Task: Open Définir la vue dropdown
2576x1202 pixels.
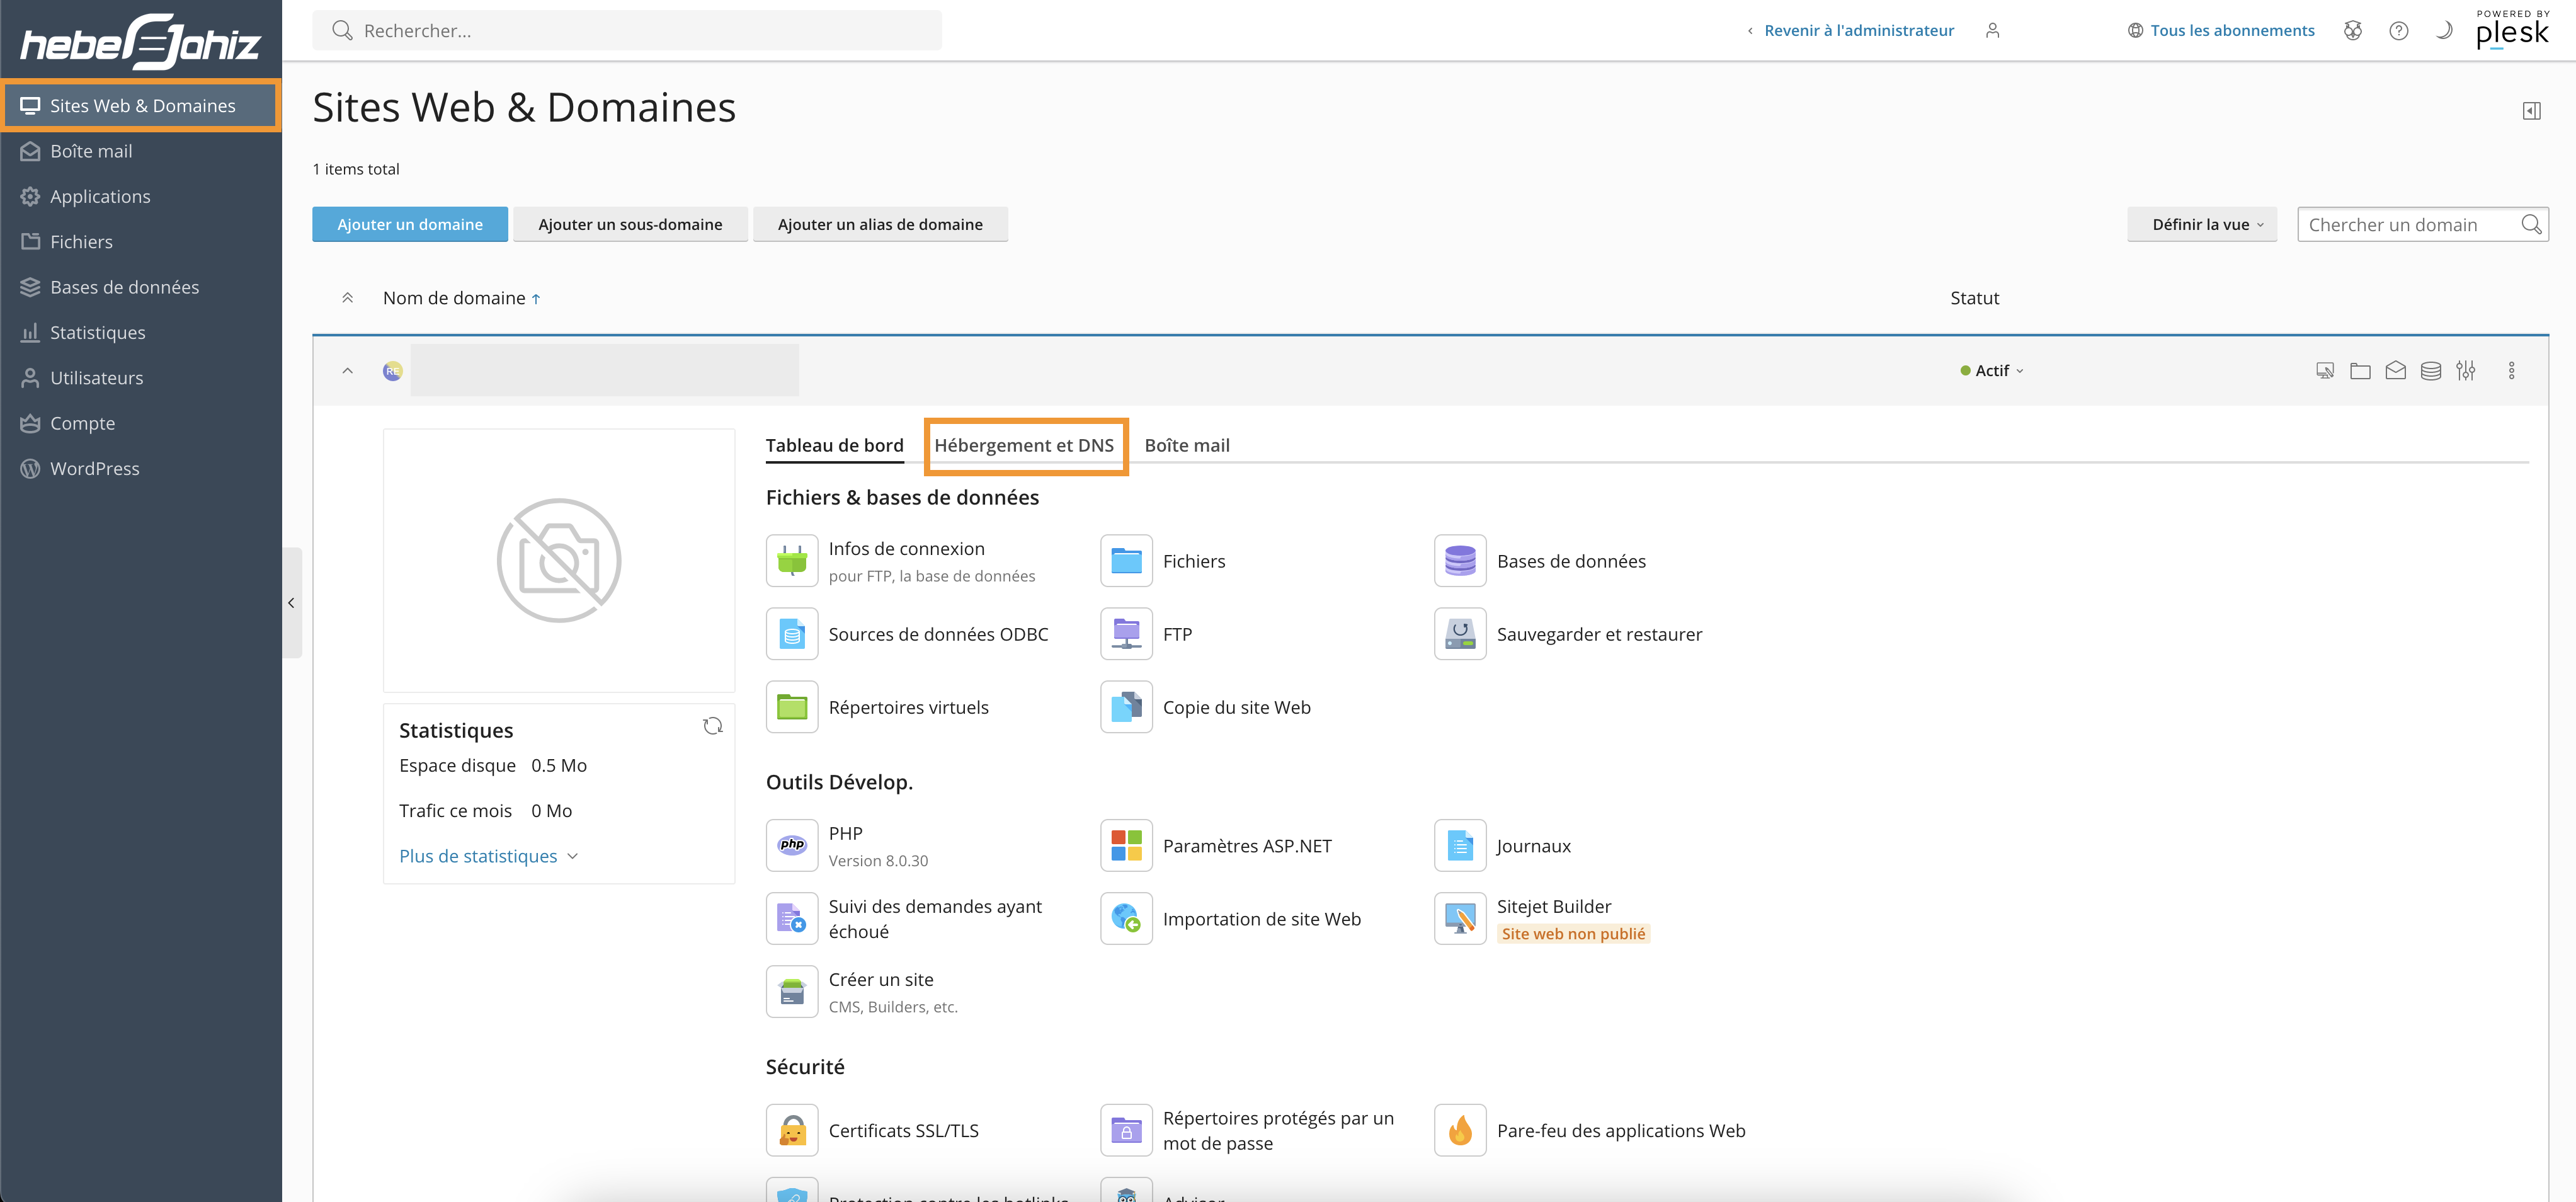Action: [x=2202, y=225]
